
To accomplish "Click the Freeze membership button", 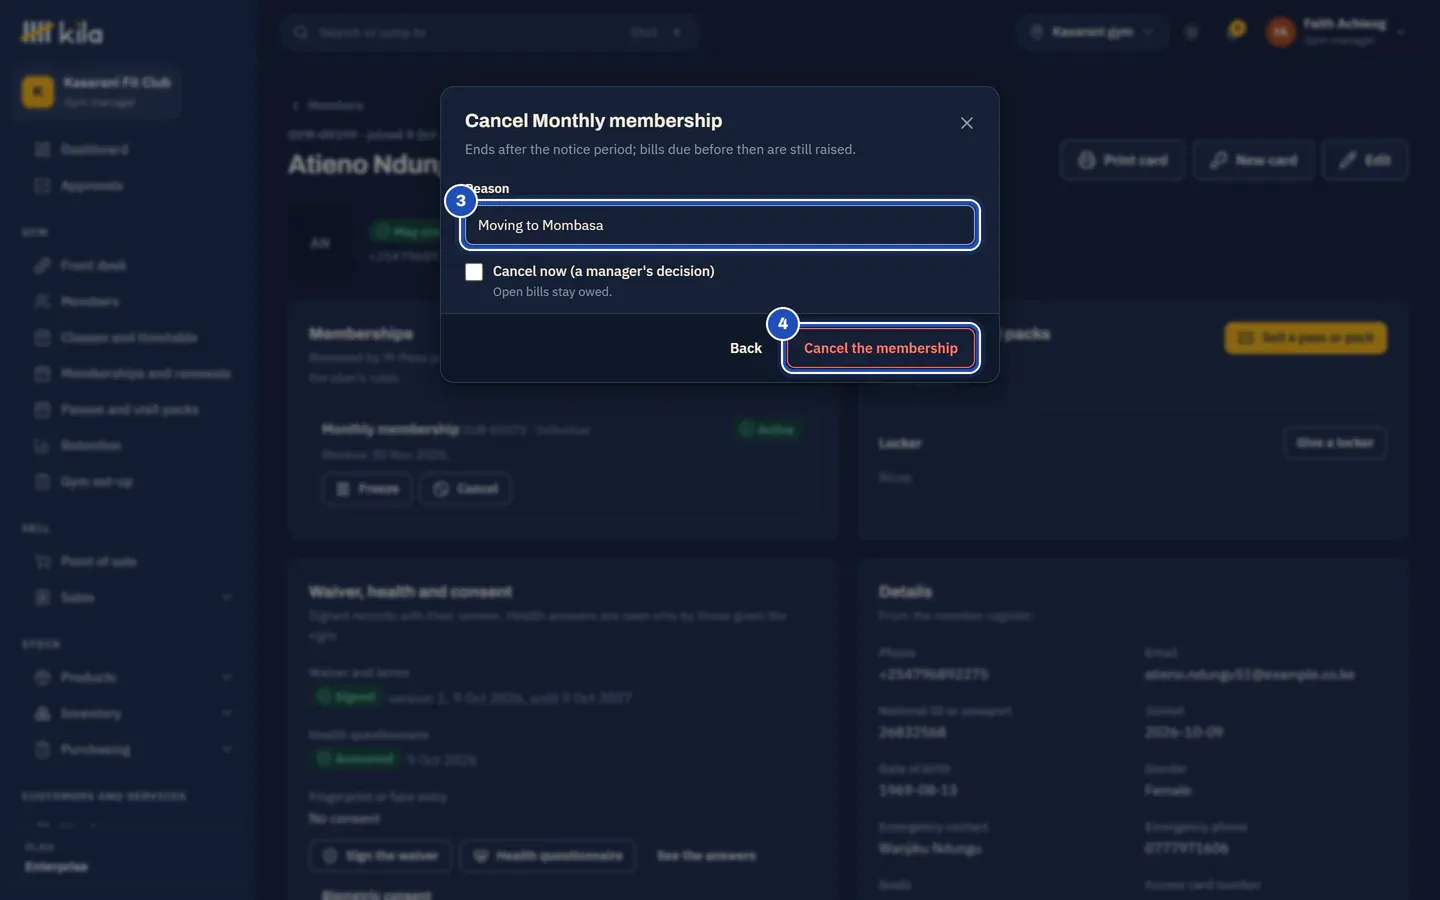I will pyautogui.click(x=367, y=489).
